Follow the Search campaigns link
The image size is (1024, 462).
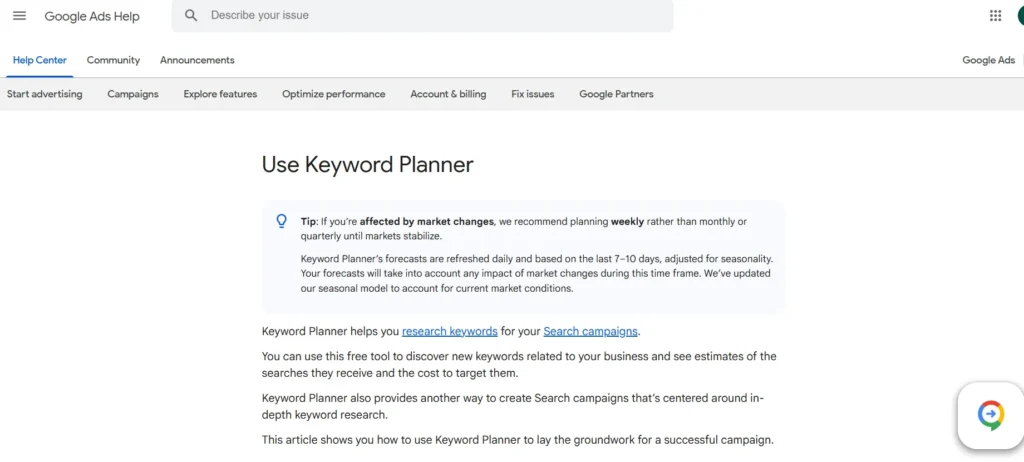[x=590, y=331]
